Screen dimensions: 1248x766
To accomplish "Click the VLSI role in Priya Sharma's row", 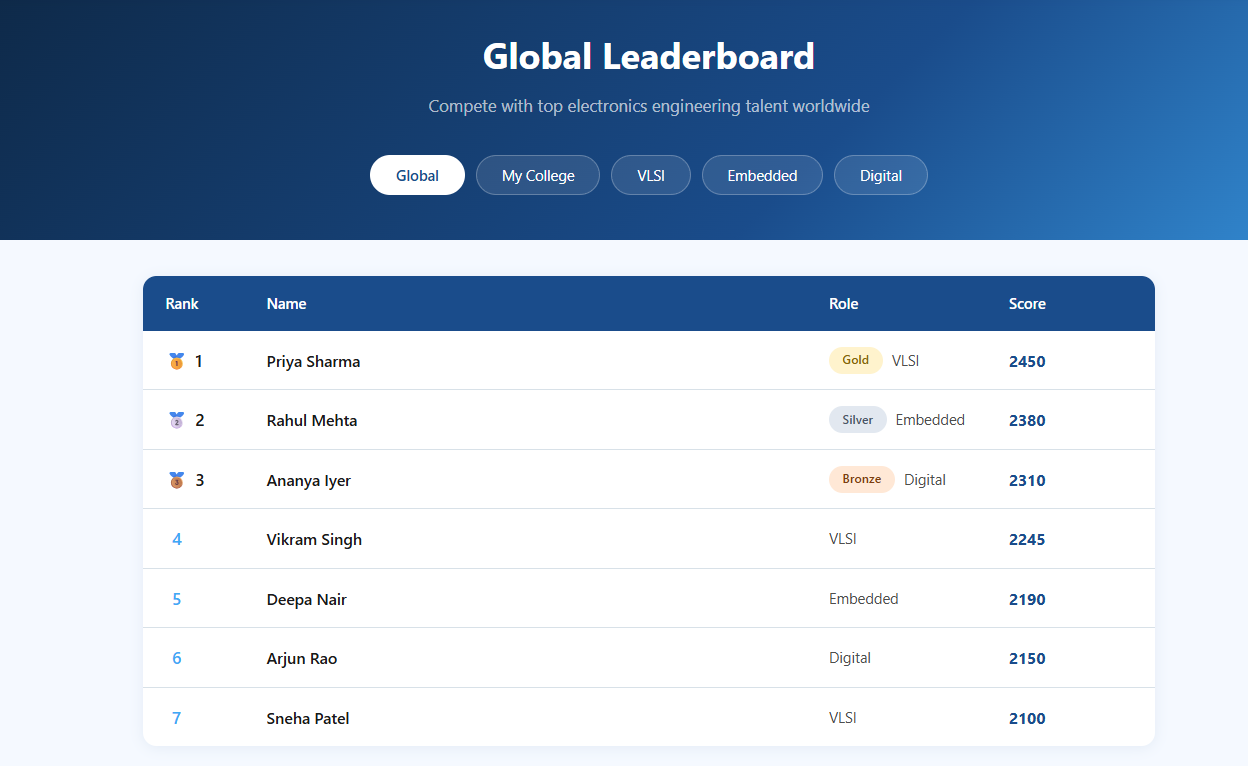I will pos(906,361).
